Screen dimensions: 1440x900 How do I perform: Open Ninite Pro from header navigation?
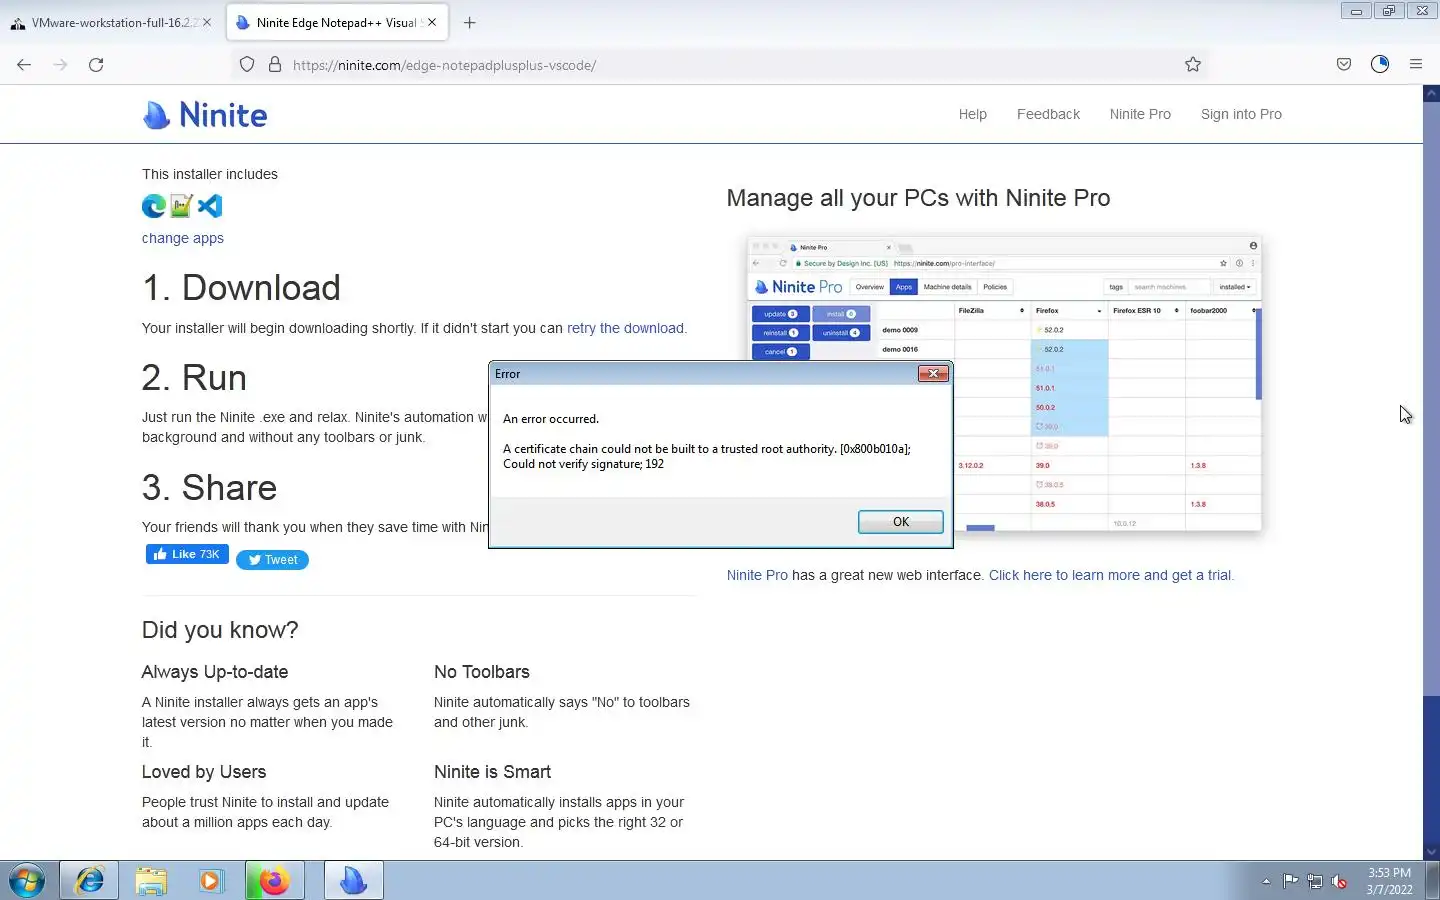[x=1140, y=114]
